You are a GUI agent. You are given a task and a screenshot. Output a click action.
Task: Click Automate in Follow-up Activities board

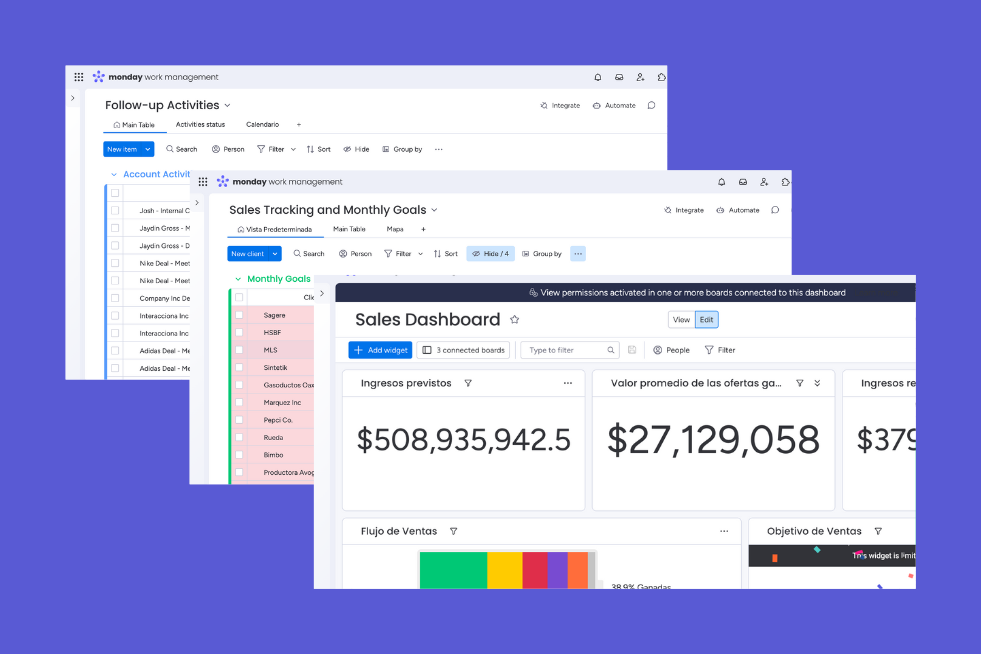point(614,105)
